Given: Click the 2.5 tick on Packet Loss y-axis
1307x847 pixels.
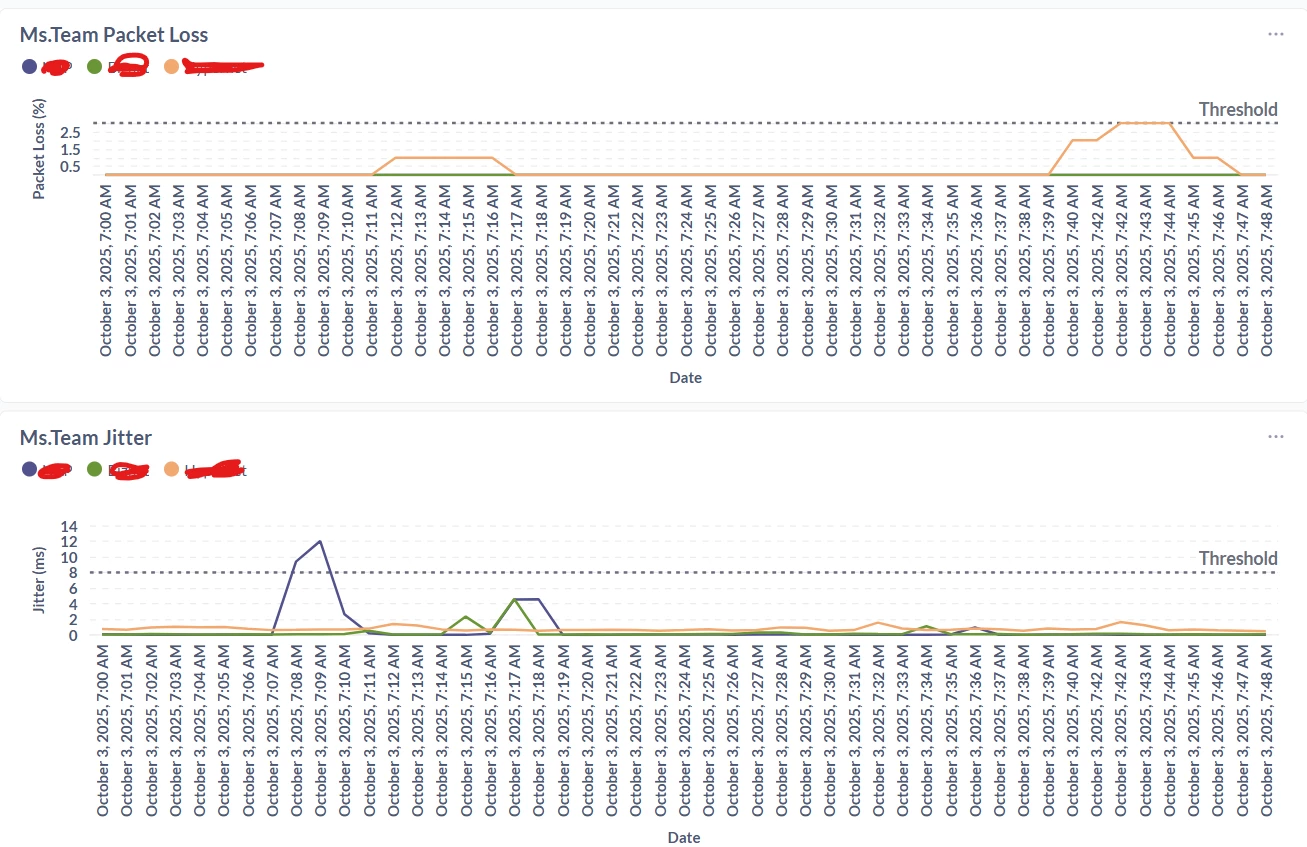Looking at the screenshot, I should click(69, 132).
